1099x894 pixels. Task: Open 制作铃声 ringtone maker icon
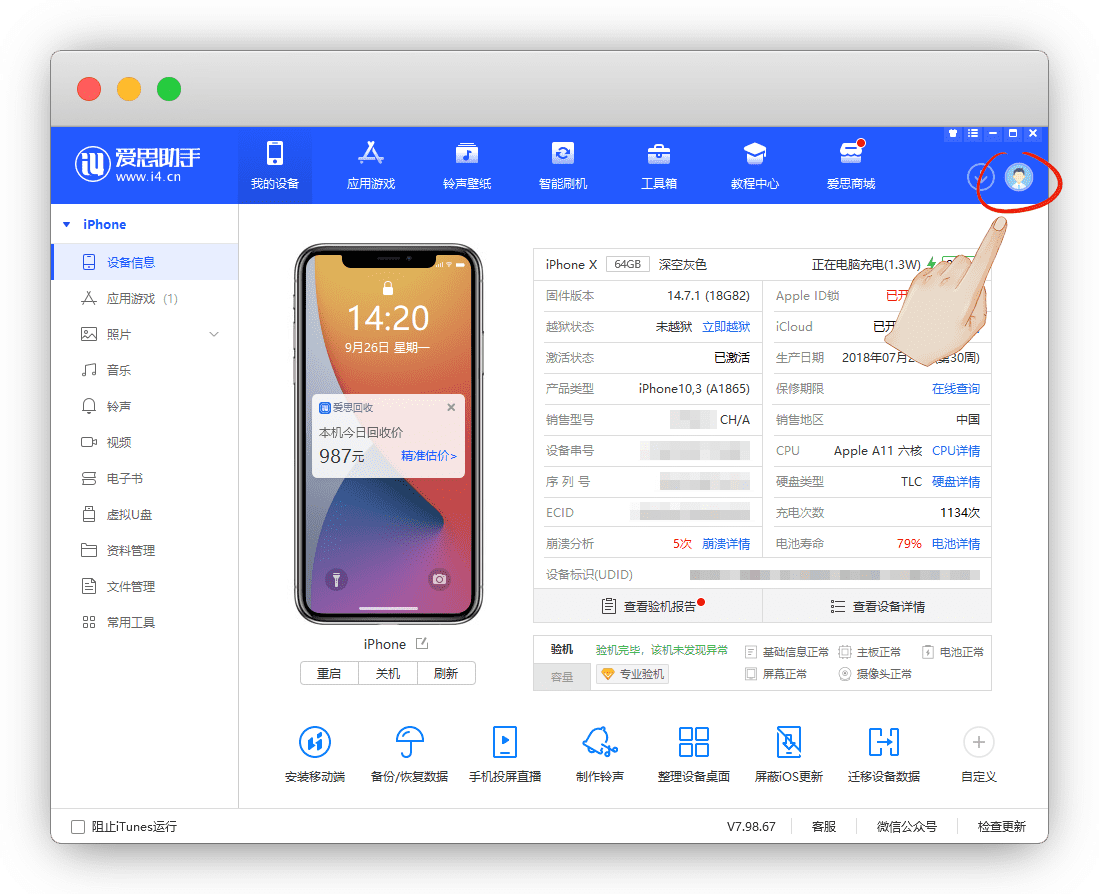pos(599,743)
